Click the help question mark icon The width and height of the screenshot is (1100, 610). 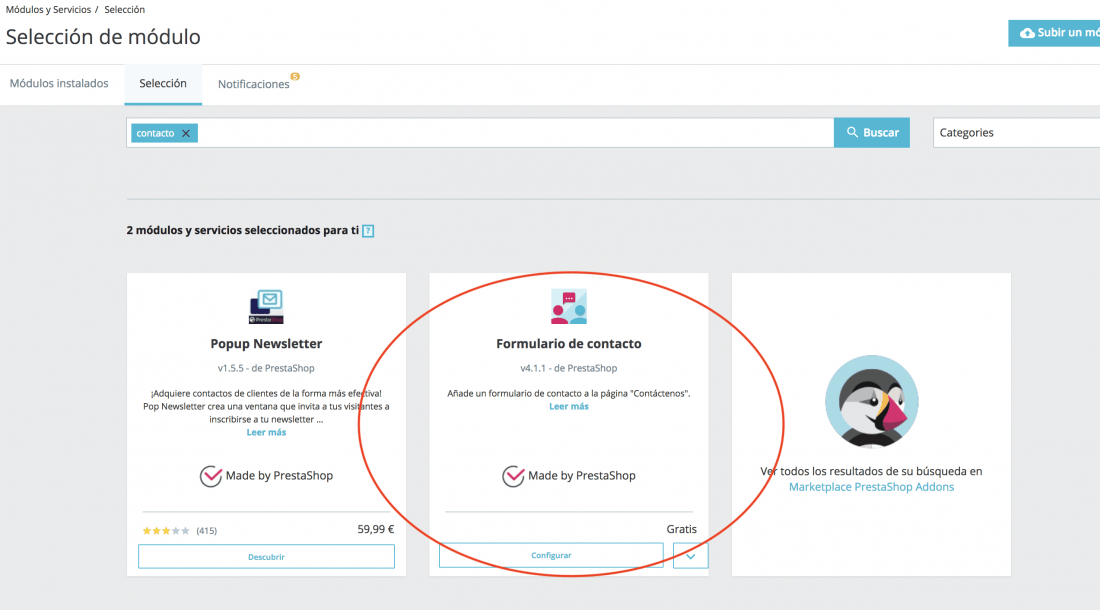tap(368, 231)
